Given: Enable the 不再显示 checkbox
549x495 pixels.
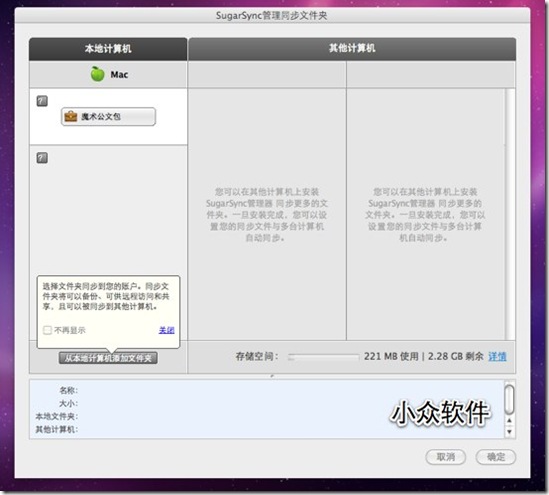Looking at the screenshot, I should [x=47, y=330].
